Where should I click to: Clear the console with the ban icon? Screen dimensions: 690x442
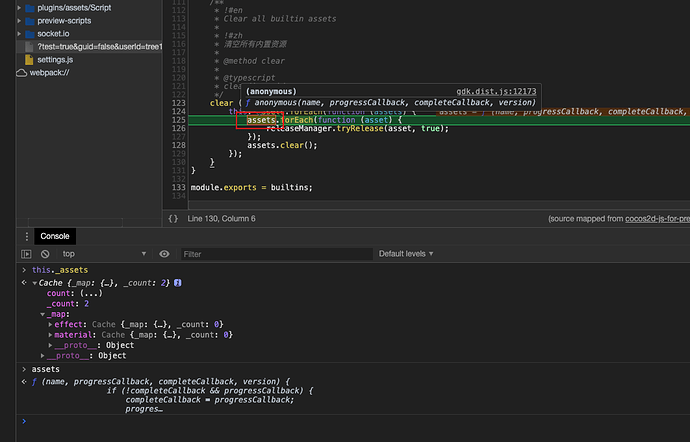coord(45,254)
